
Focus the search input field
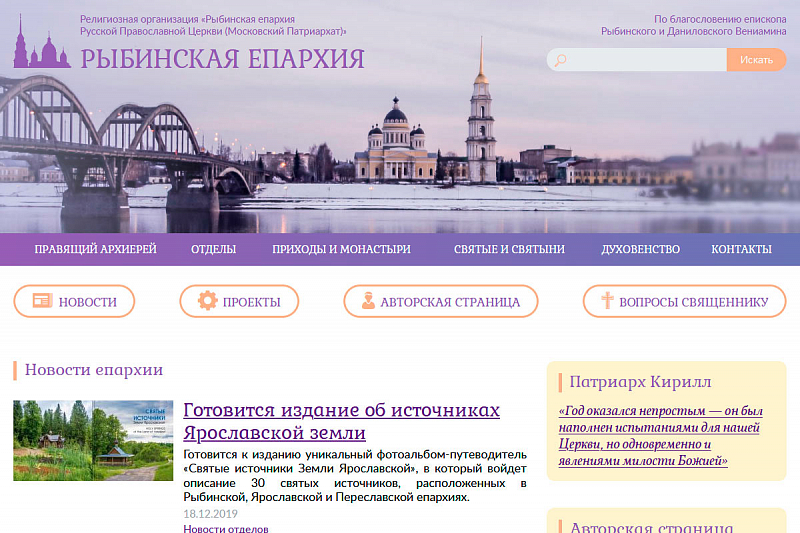(637, 60)
